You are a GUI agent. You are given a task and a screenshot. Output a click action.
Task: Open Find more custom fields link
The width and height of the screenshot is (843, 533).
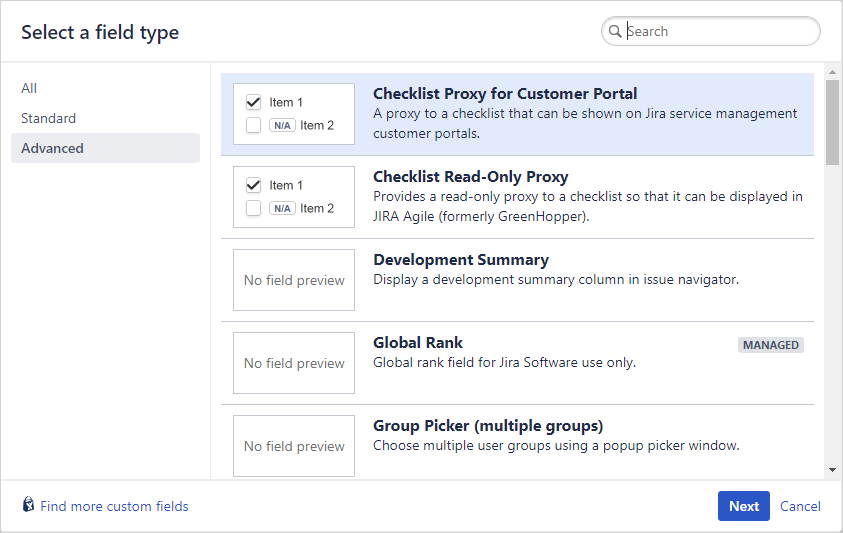[114, 506]
